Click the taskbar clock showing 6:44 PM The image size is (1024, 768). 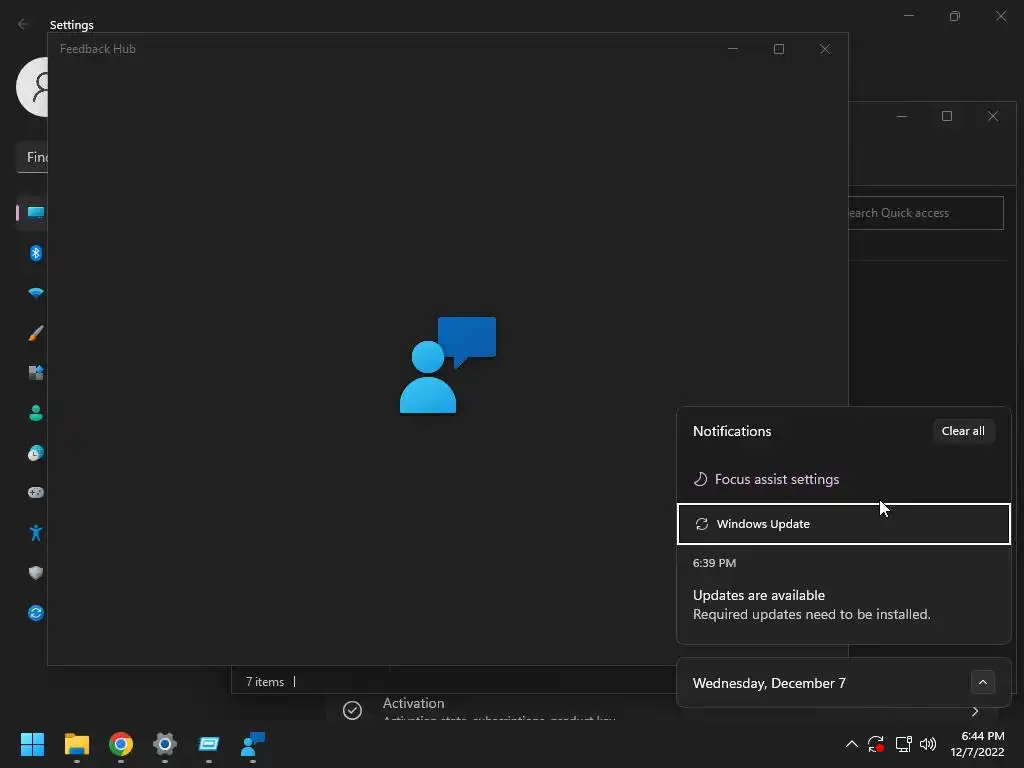tap(977, 744)
